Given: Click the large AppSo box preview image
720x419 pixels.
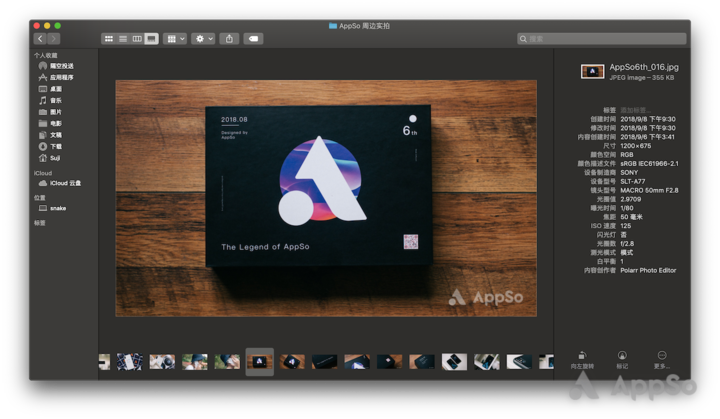Looking at the screenshot, I should (x=326, y=198).
